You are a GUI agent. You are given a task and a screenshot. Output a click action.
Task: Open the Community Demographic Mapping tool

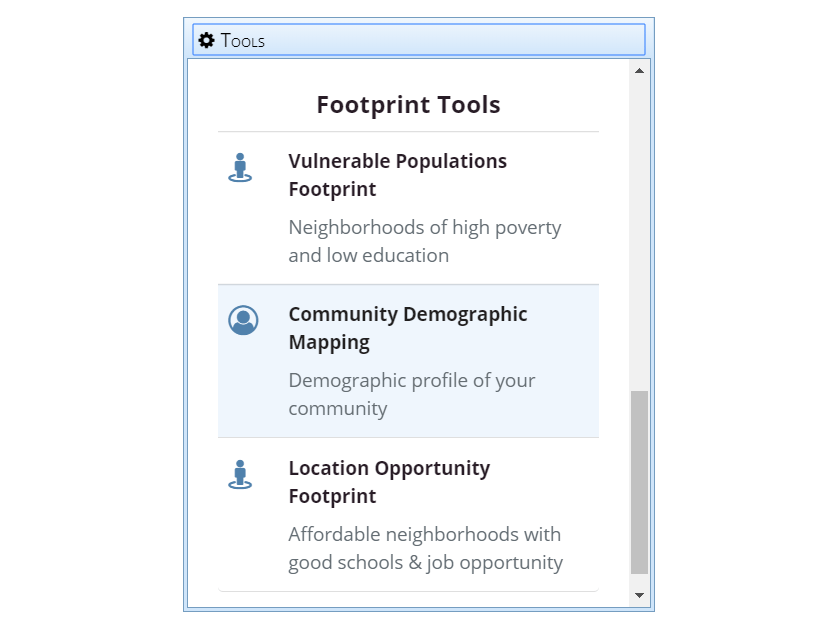407,328
